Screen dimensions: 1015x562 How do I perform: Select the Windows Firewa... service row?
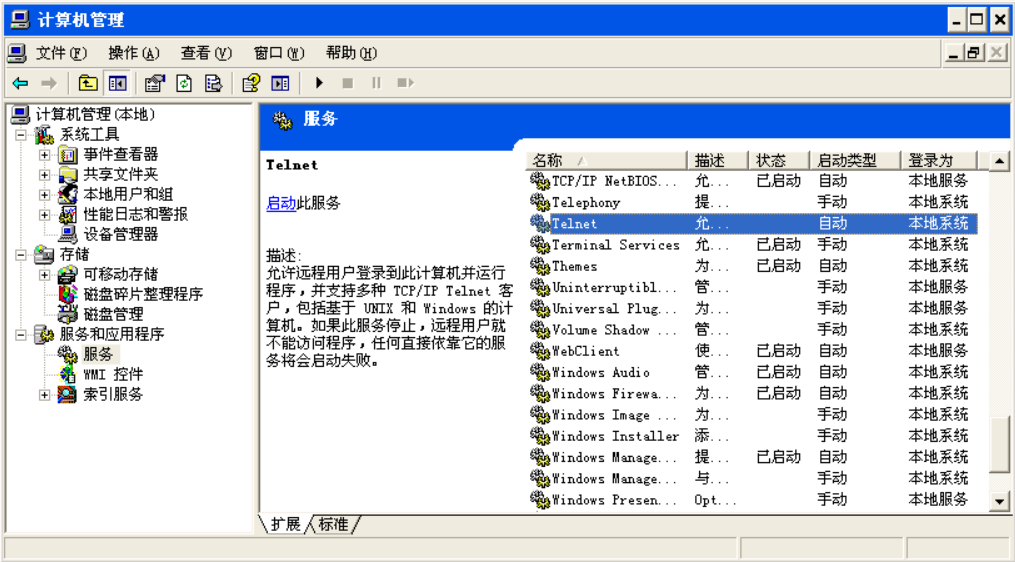pyautogui.click(x=753, y=393)
